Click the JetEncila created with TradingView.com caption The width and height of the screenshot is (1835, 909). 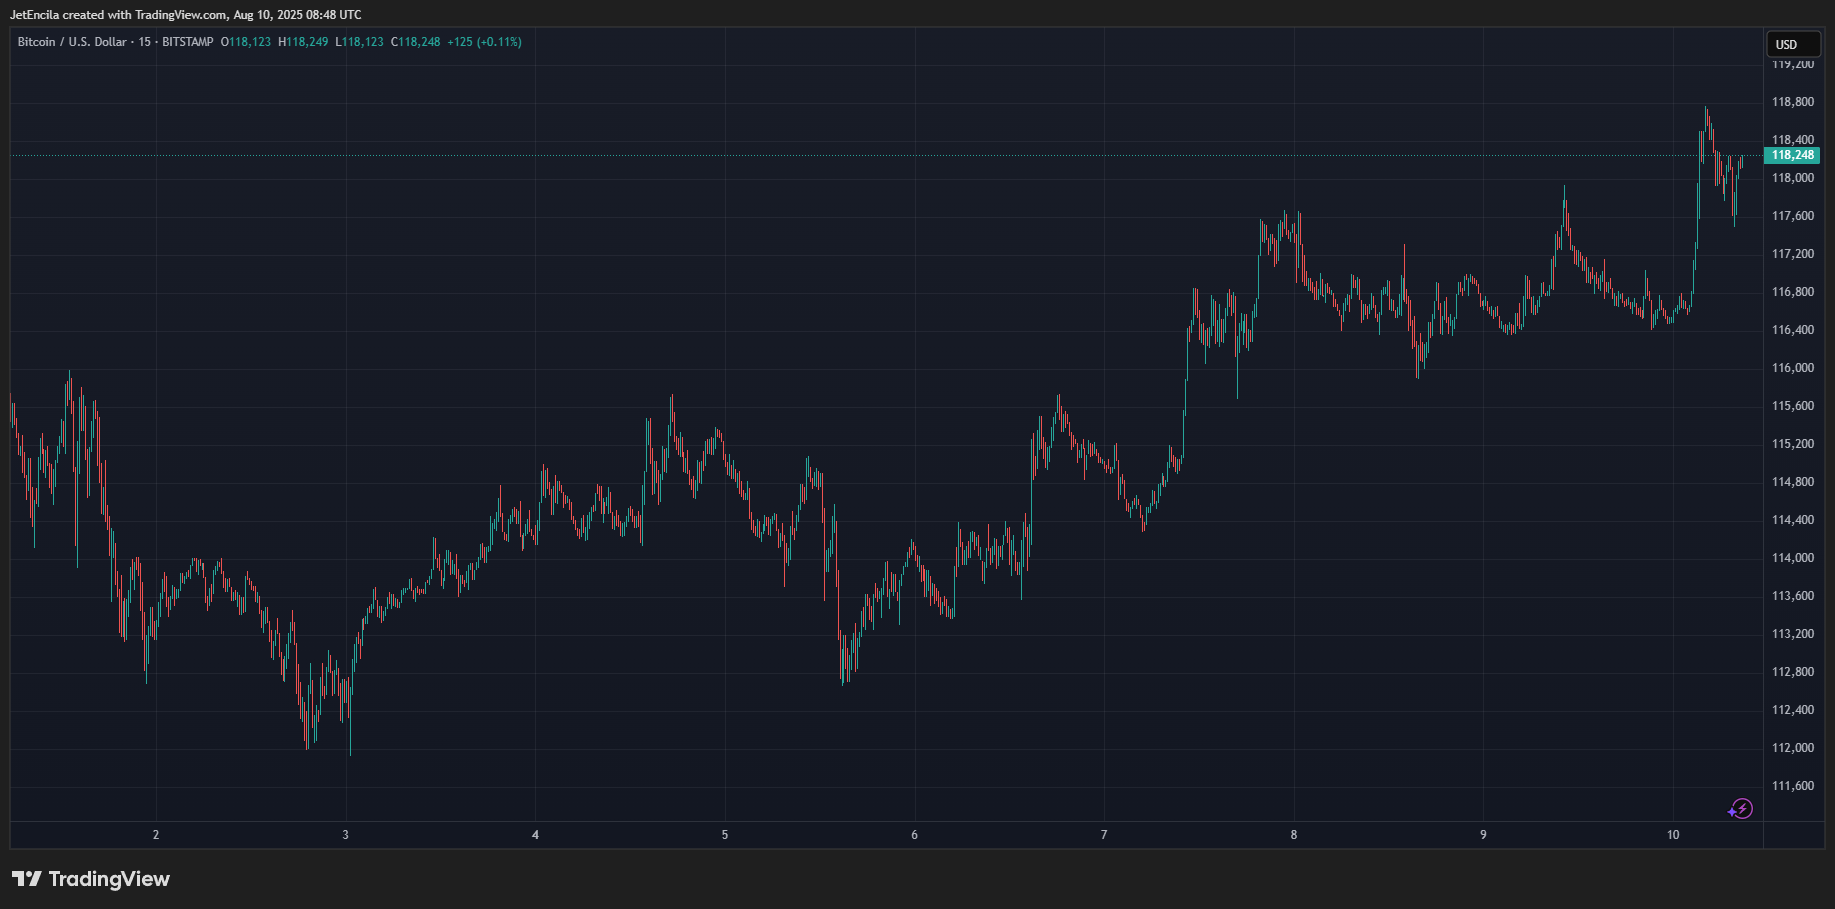point(185,15)
